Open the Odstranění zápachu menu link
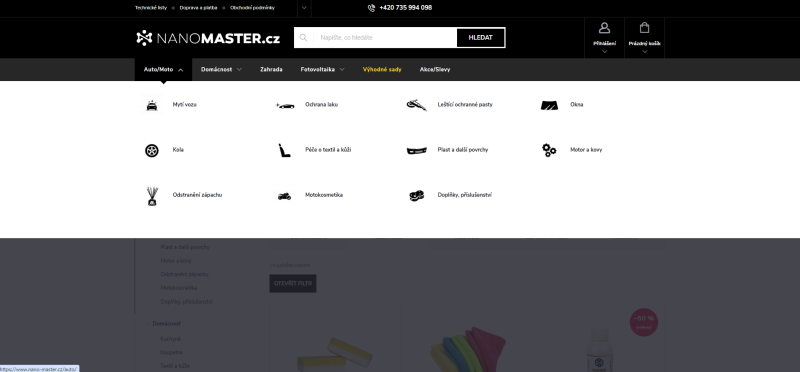This screenshot has height=372, width=800. [x=197, y=195]
